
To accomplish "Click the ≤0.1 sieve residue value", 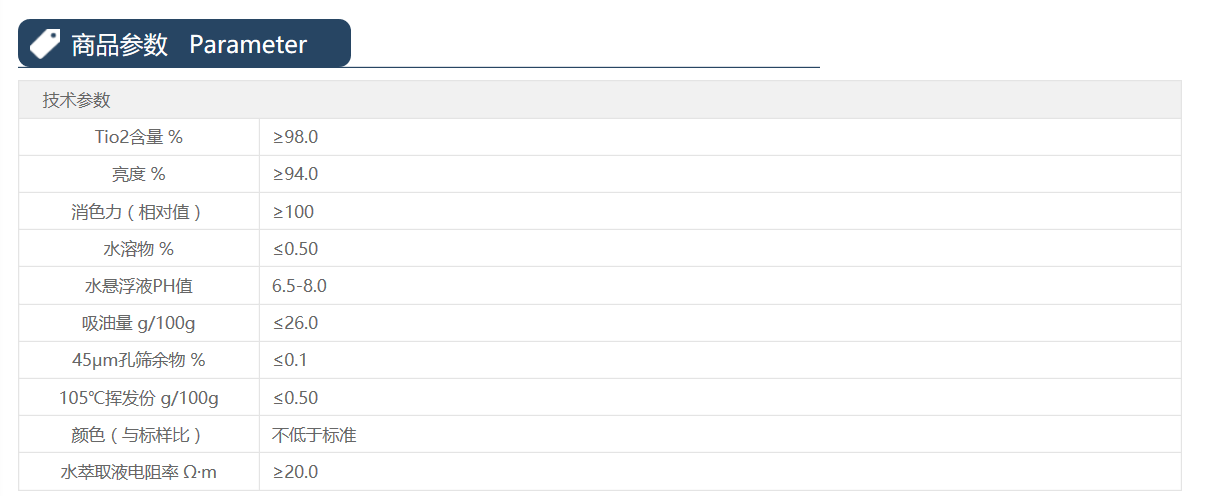I will (290, 360).
